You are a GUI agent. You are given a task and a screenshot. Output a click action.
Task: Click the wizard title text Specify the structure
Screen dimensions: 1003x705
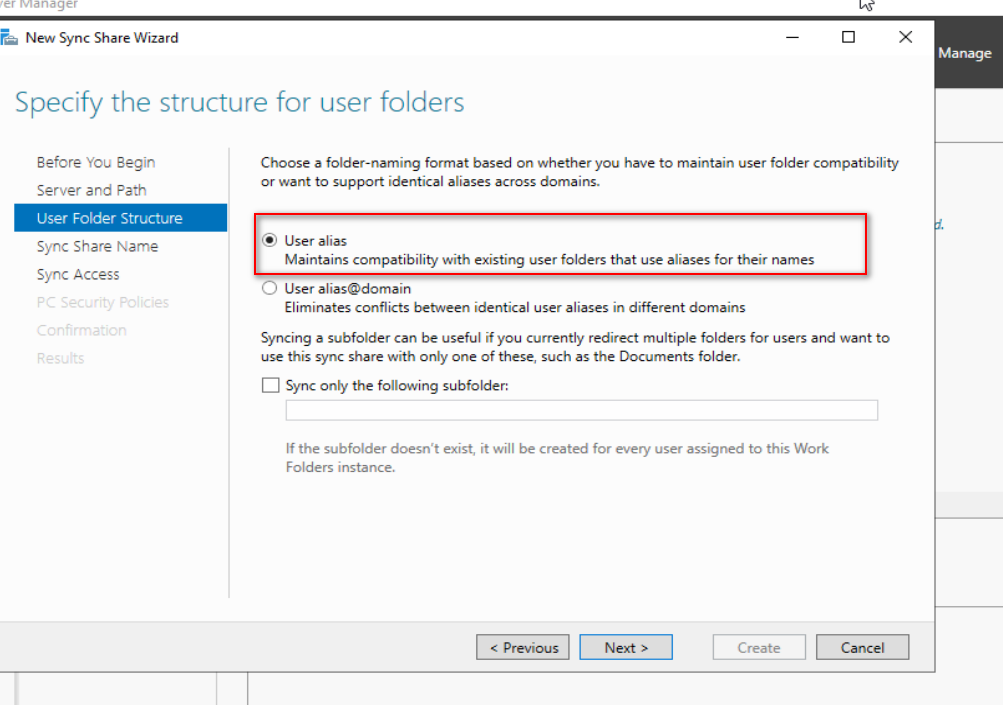pos(238,103)
